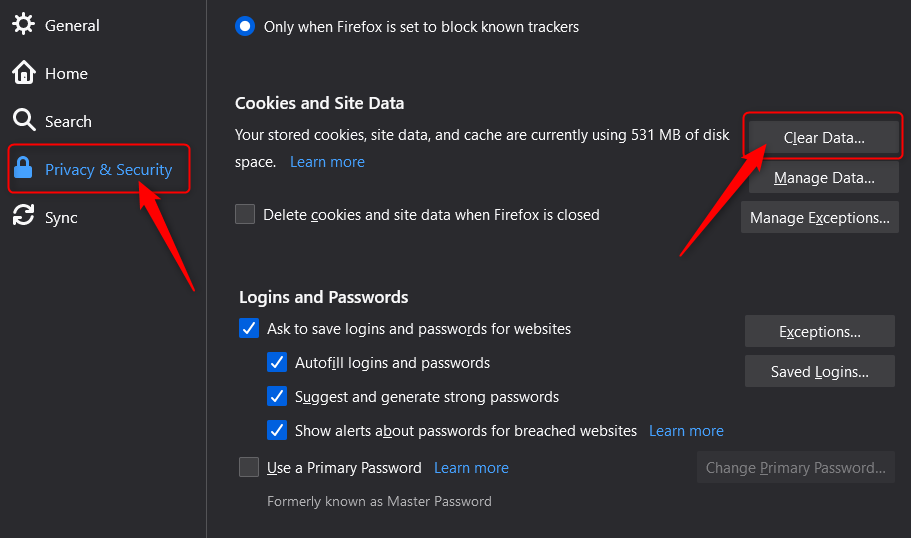Enable deleting cookies when Firefox is closed

point(245,214)
